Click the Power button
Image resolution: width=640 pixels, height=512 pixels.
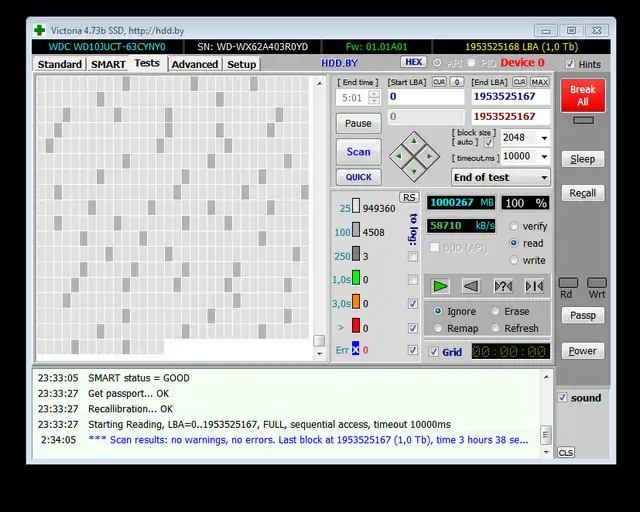tap(582, 351)
